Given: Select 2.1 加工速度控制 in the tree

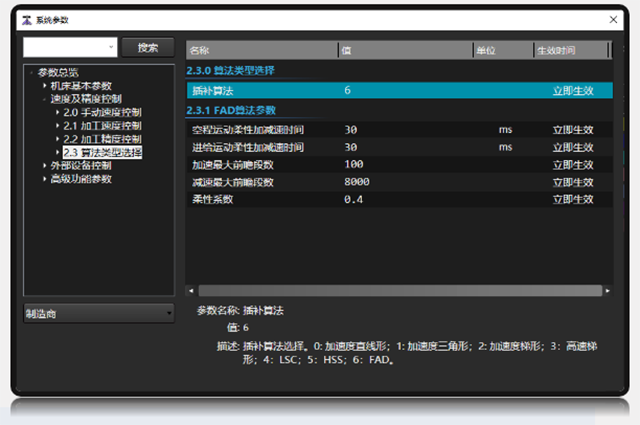Looking at the screenshot, I should [103, 126].
